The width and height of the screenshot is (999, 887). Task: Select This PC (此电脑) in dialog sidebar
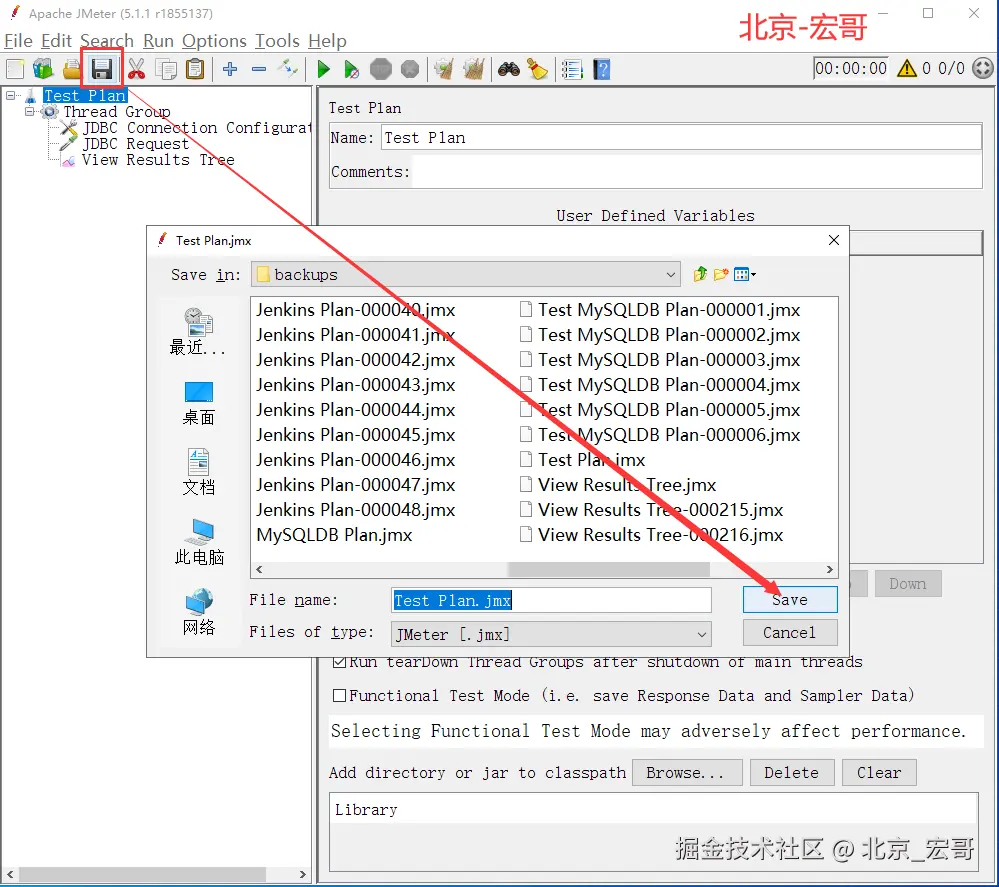[x=199, y=542]
